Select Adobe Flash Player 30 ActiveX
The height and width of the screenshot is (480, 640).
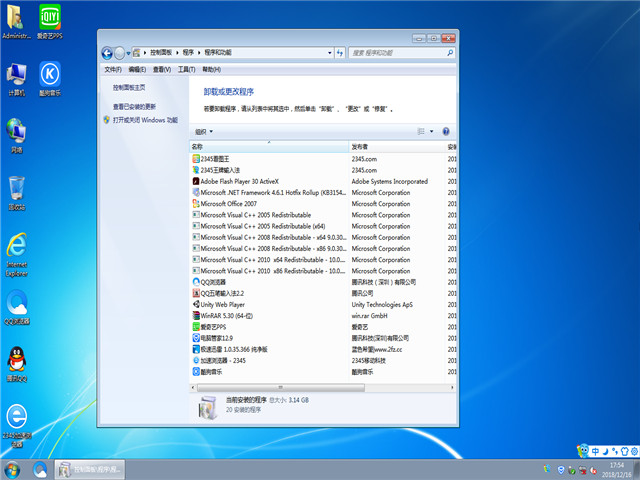click(x=240, y=181)
